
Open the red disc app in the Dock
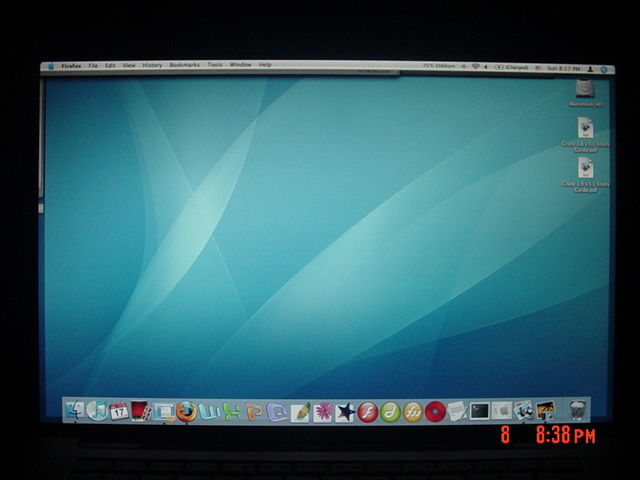pos(435,412)
